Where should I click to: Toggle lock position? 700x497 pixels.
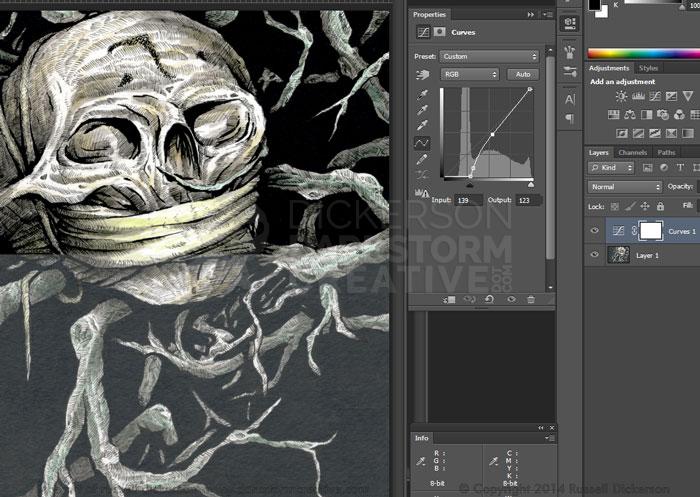click(645, 206)
